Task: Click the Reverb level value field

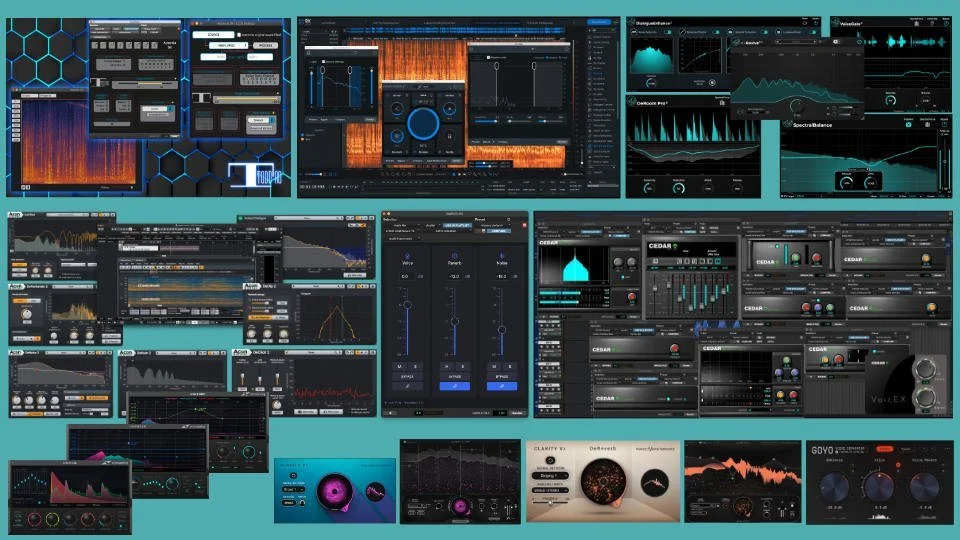Action: point(454,277)
